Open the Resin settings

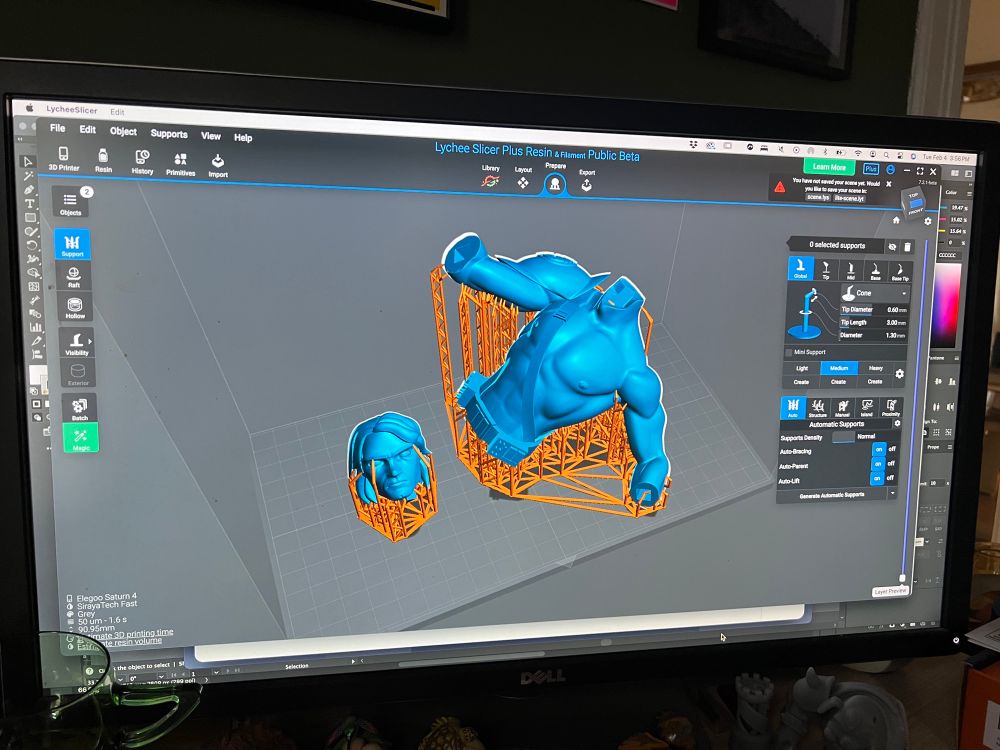point(103,161)
